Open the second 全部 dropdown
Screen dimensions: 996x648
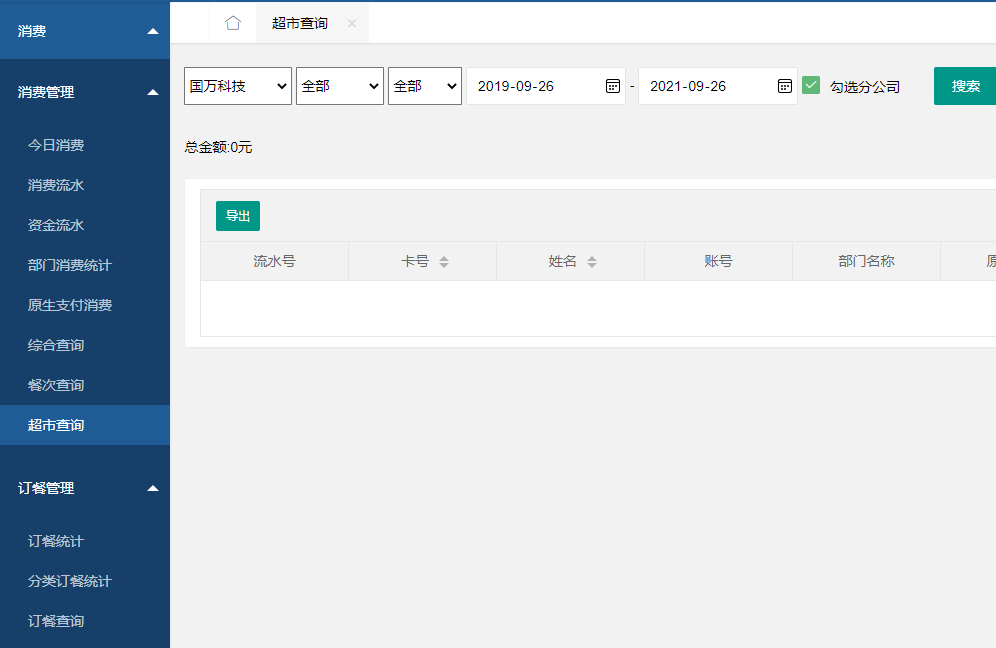coord(340,86)
